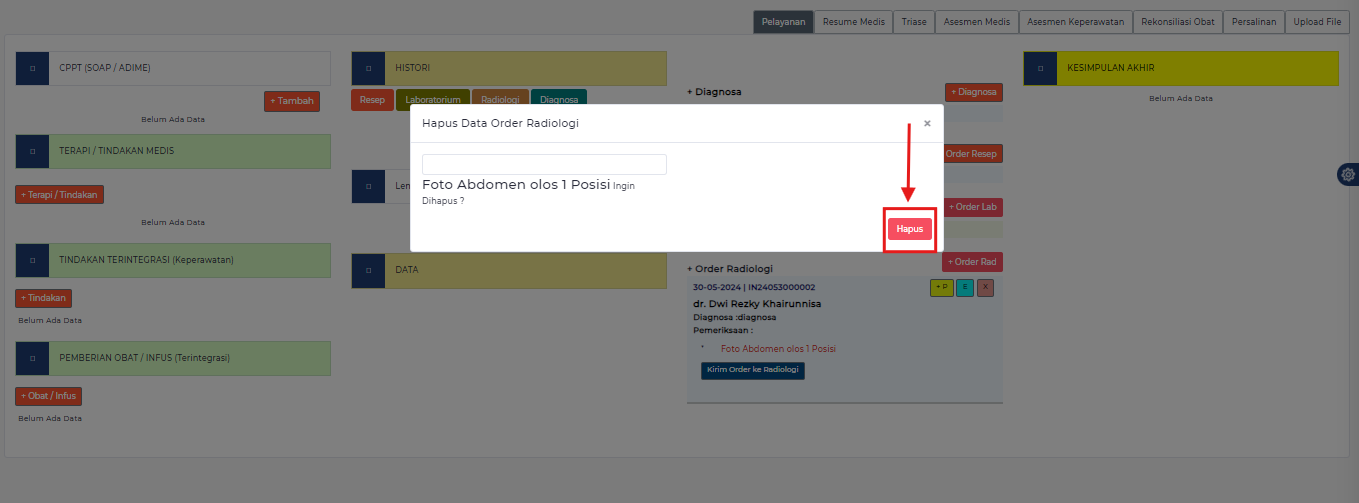Image resolution: width=1359 pixels, height=503 pixels.
Task: Click the Pemberian Obat / Infus square icon
Action: click(32, 358)
